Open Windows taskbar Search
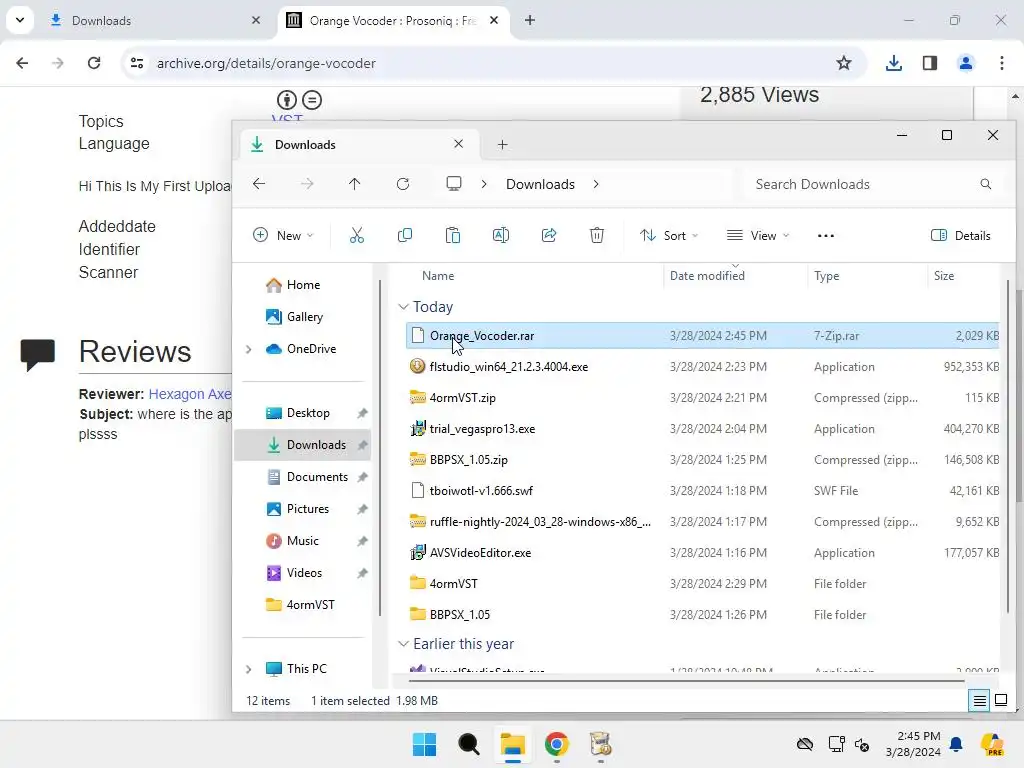This screenshot has height=768, width=1024. [x=469, y=744]
